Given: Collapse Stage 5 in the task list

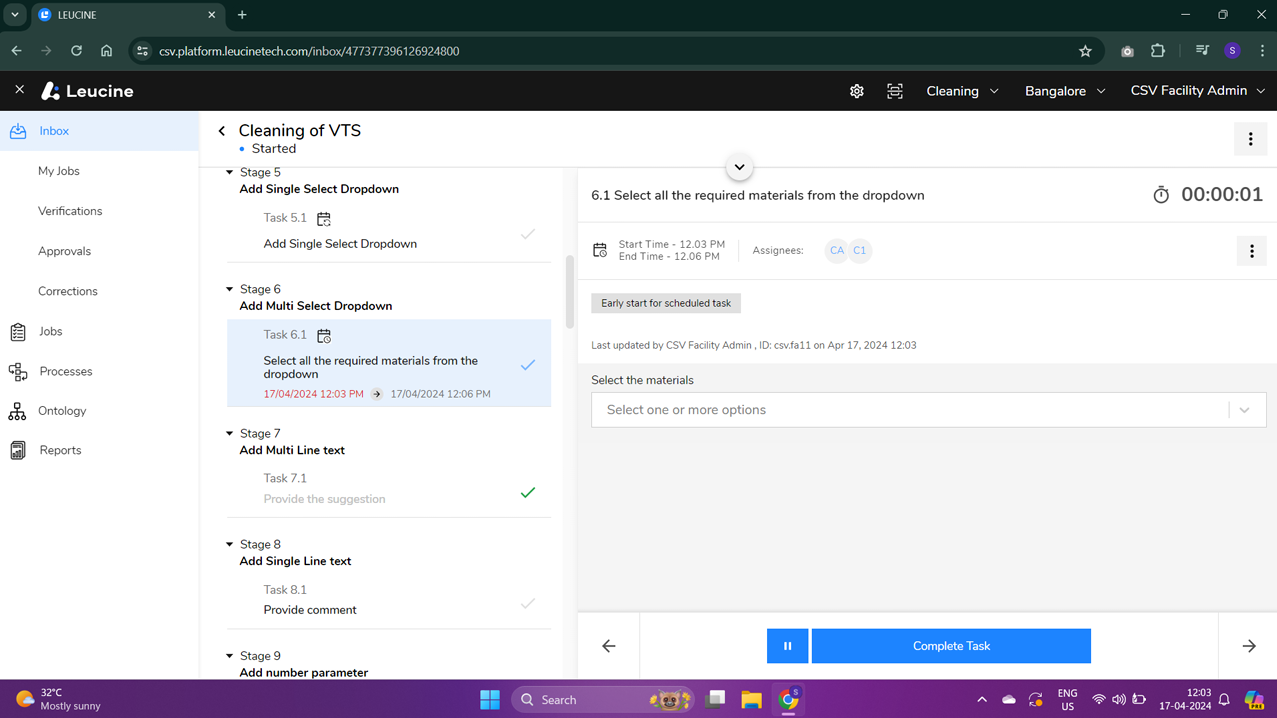Looking at the screenshot, I should (230, 173).
